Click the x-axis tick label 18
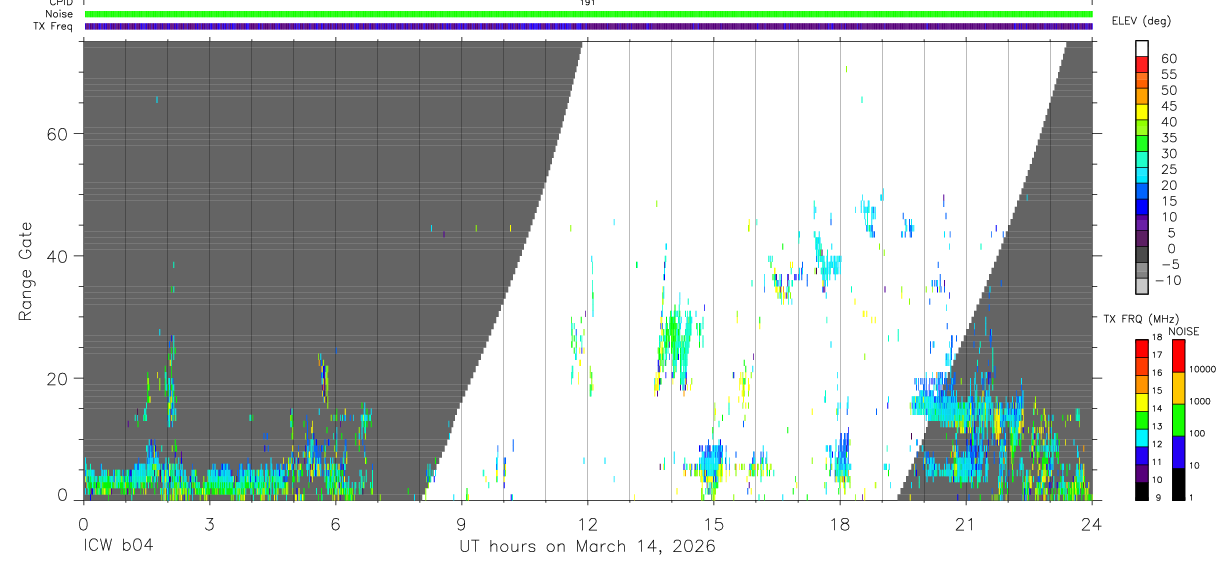The height and width of the screenshot is (567, 1228). 840,524
